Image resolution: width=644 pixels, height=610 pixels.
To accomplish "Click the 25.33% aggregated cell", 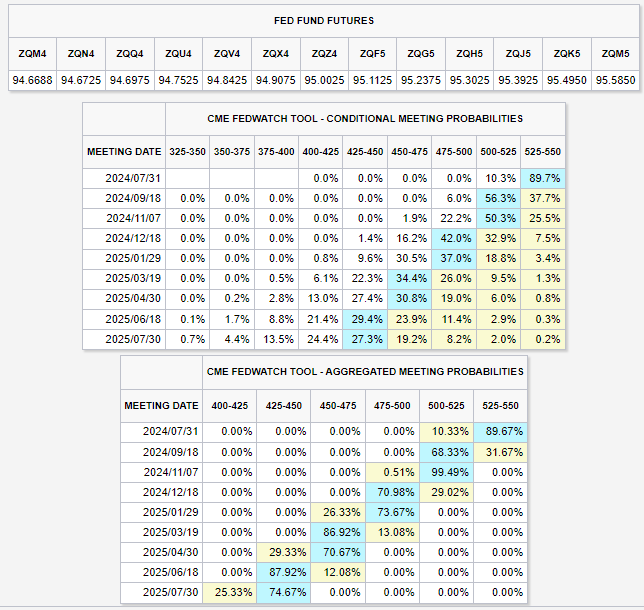I will click(230, 592).
